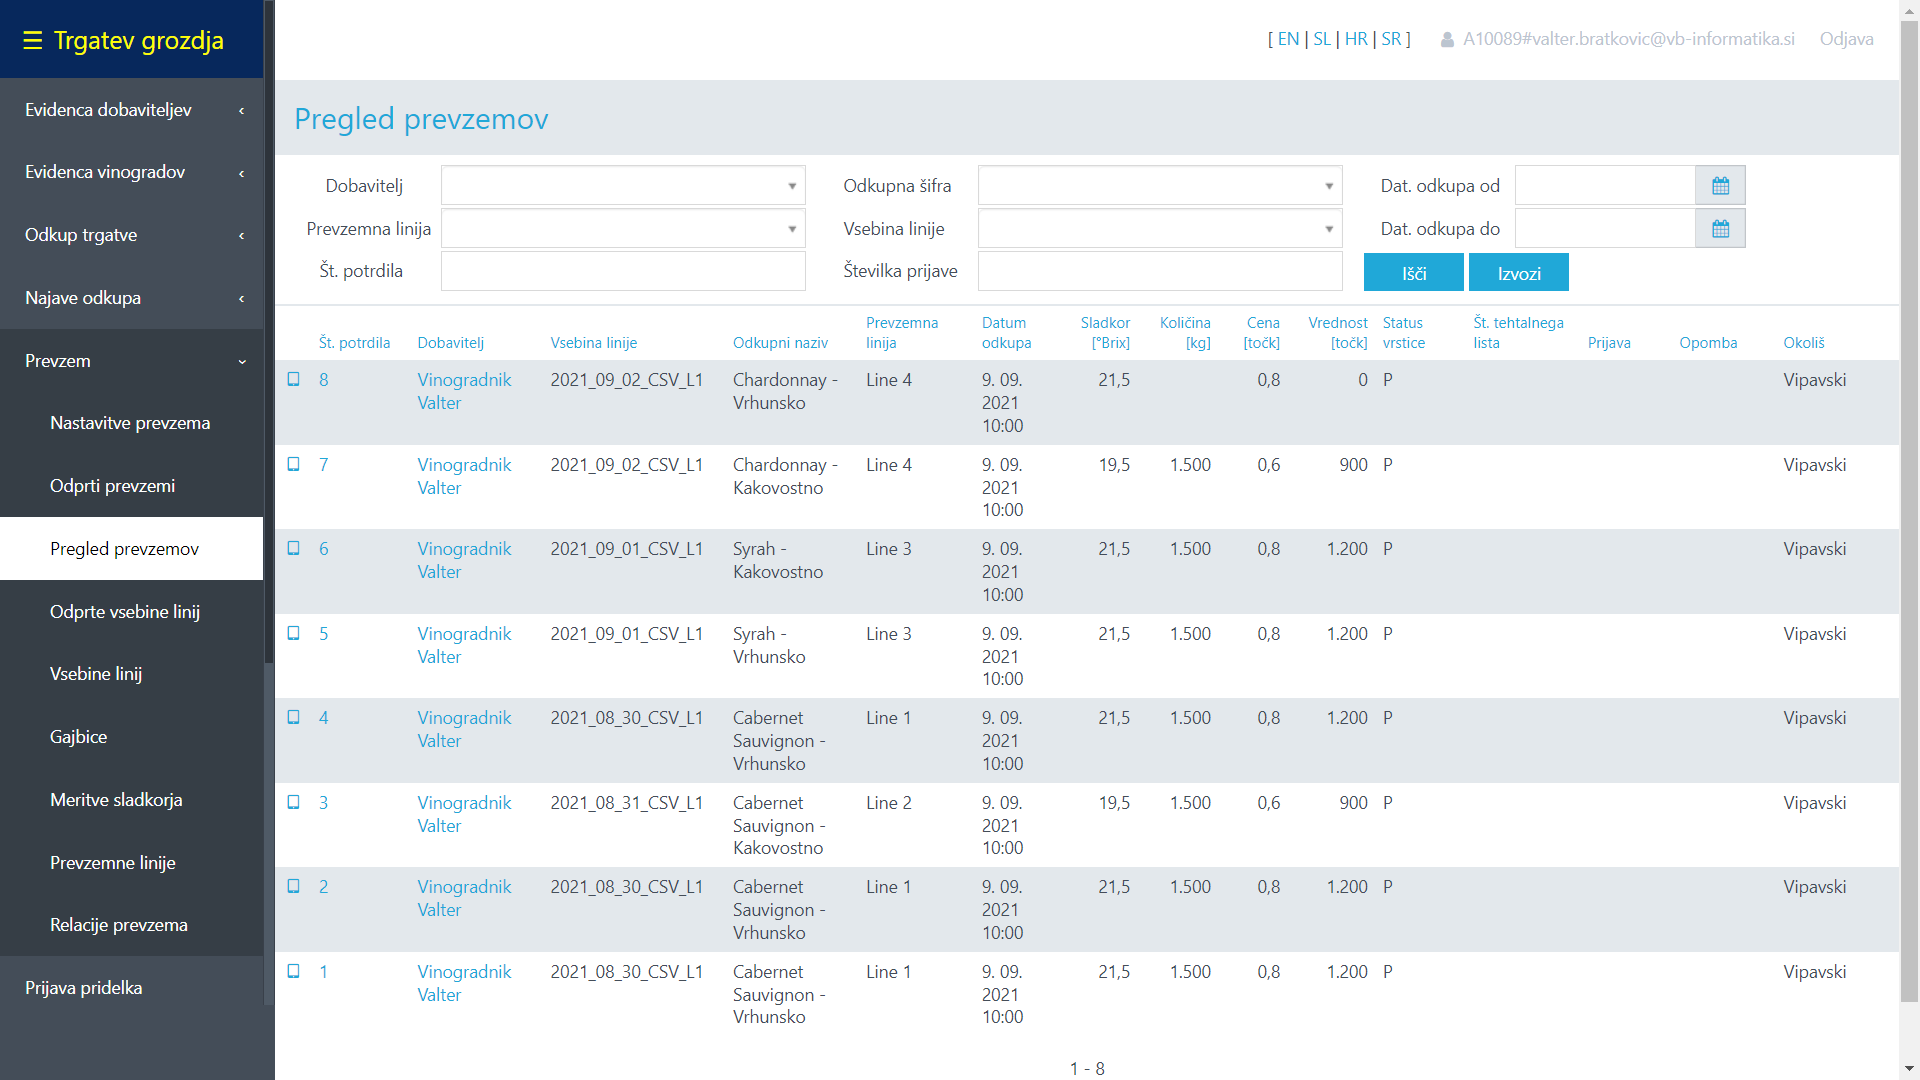The image size is (1920, 1080).
Task: Click the page vertical scrollbar
Action: (x=1909, y=510)
